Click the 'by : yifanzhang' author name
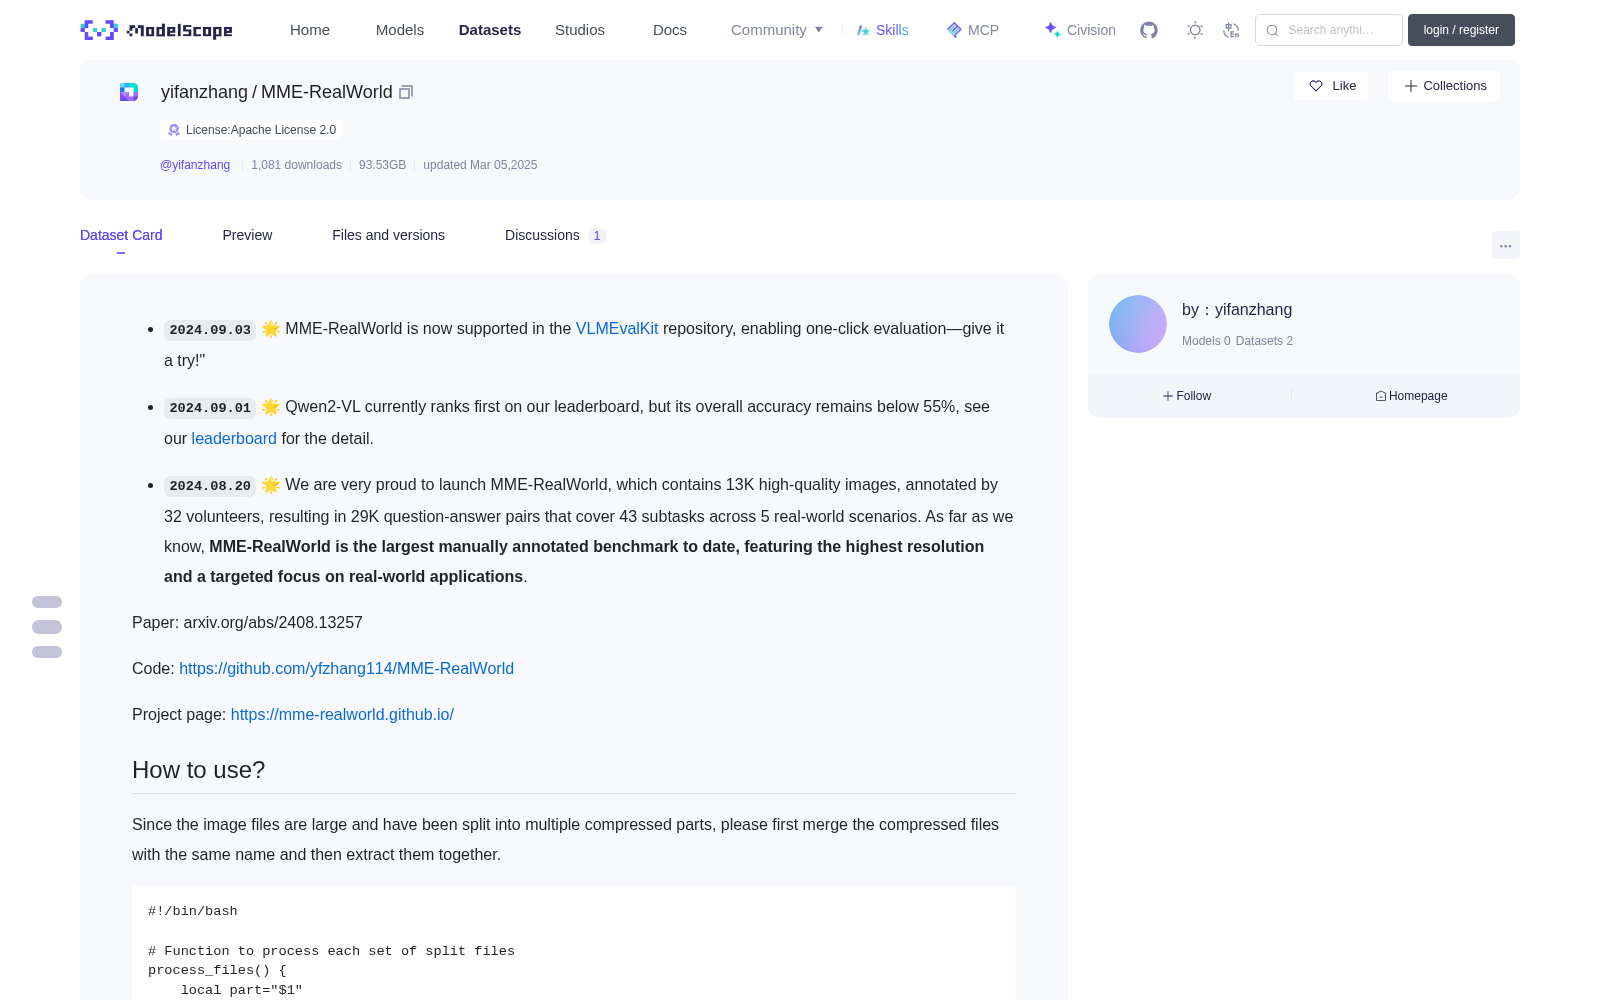1600x1000 pixels. tap(1237, 310)
